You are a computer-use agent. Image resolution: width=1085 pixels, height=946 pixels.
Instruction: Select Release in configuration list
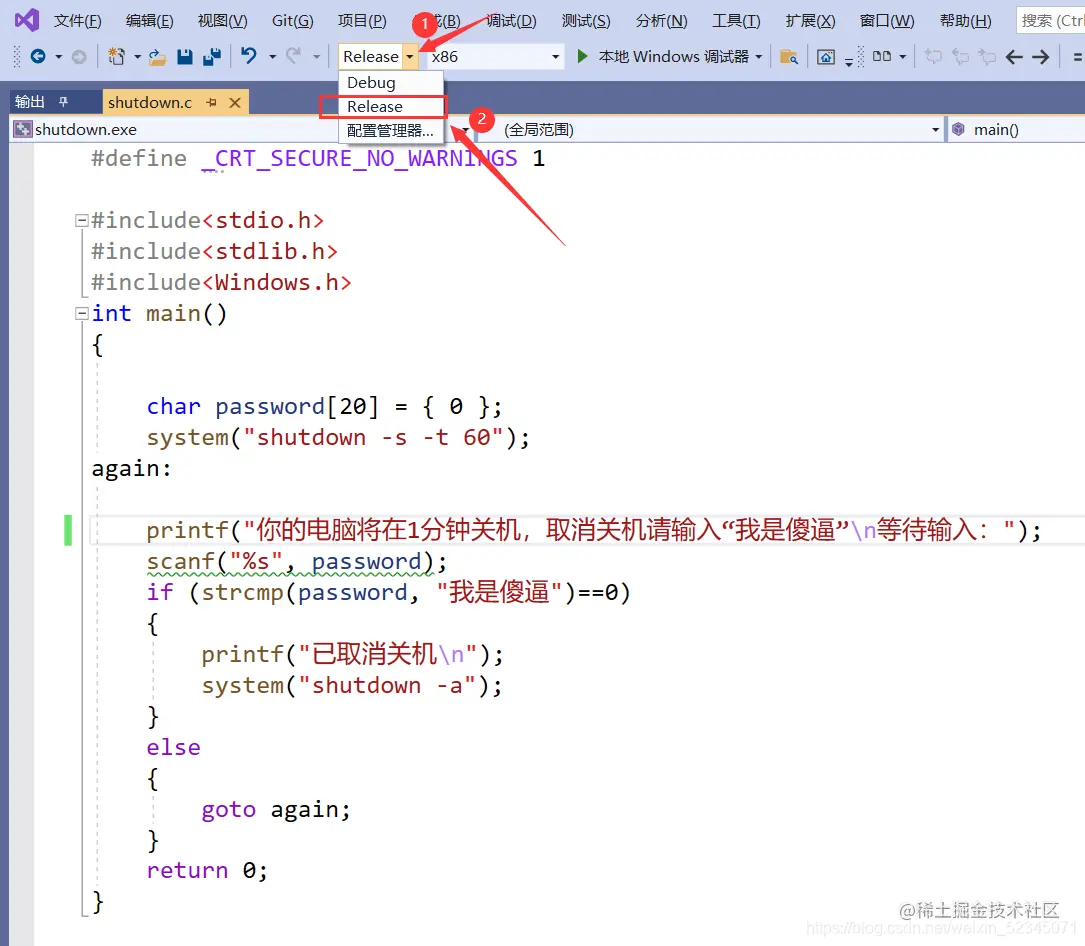point(391,107)
